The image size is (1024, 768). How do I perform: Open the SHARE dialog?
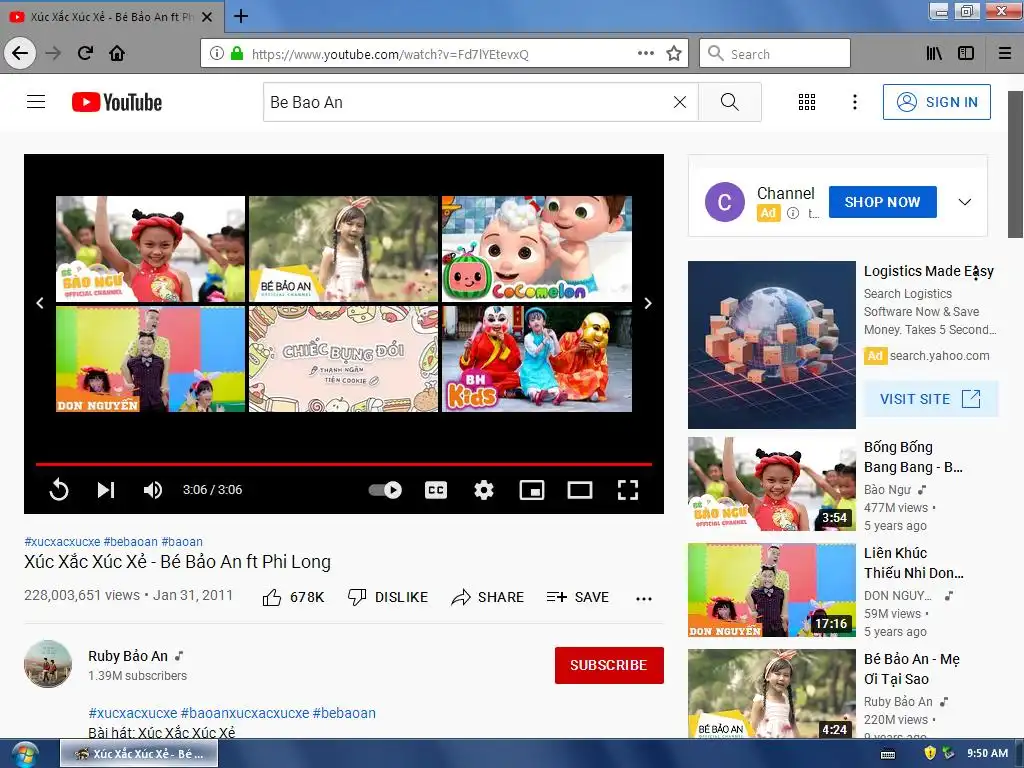[488, 597]
